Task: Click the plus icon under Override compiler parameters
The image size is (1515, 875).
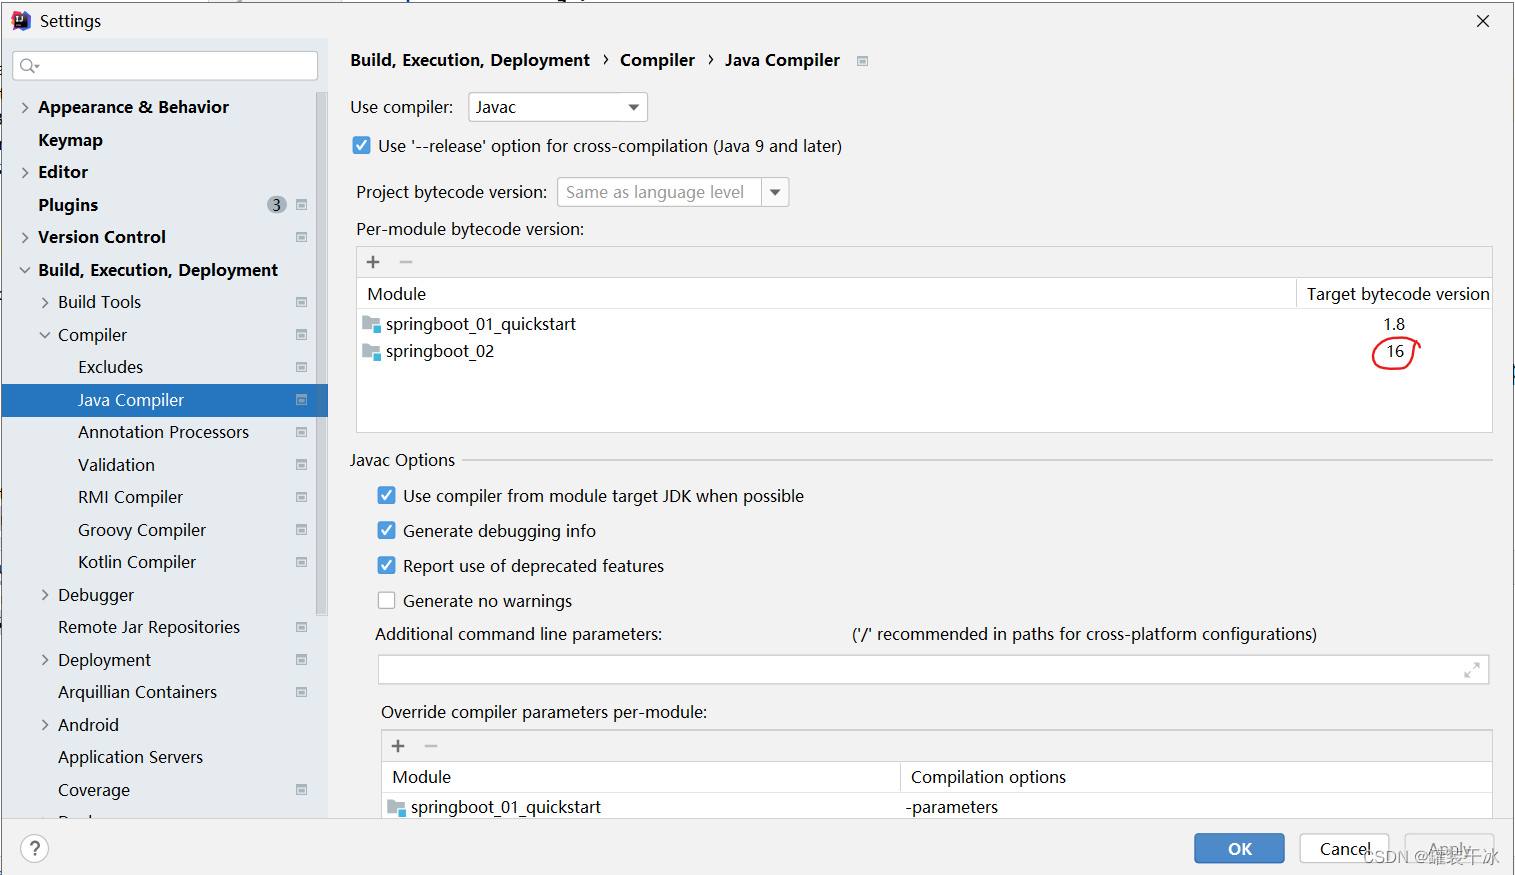Action: pos(398,746)
